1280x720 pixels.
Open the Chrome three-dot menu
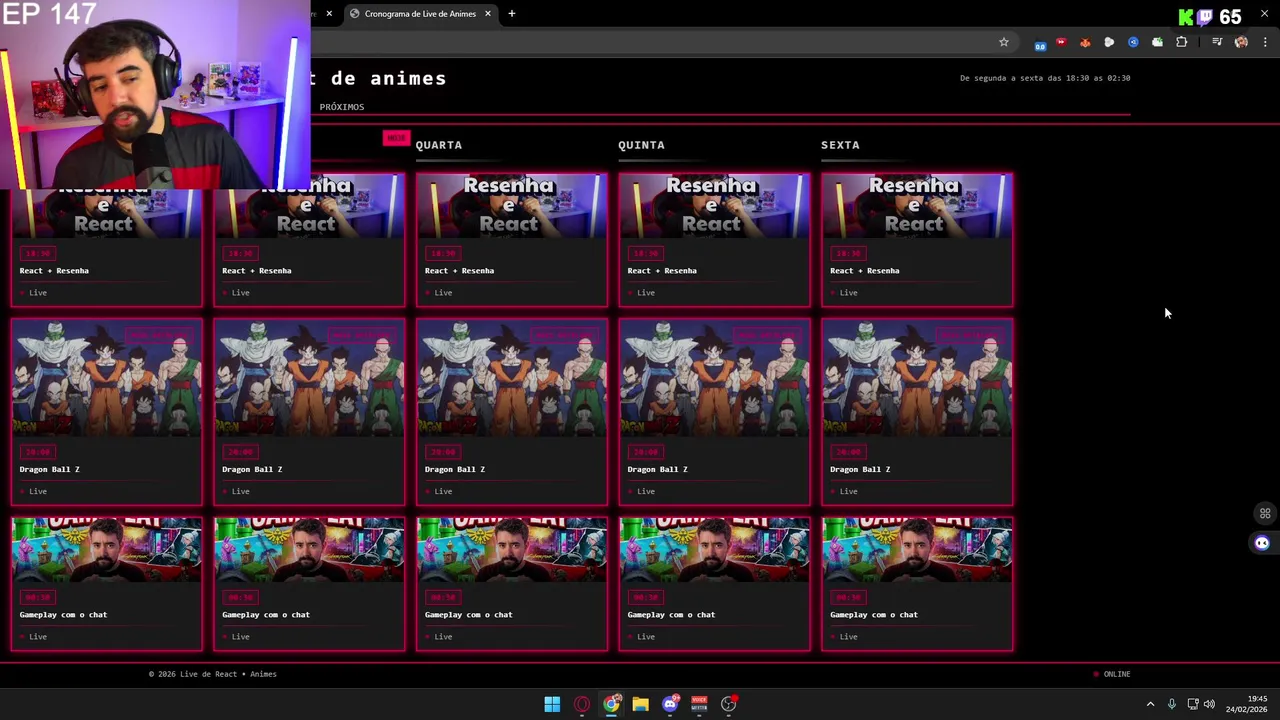(x=1265, y=42)
